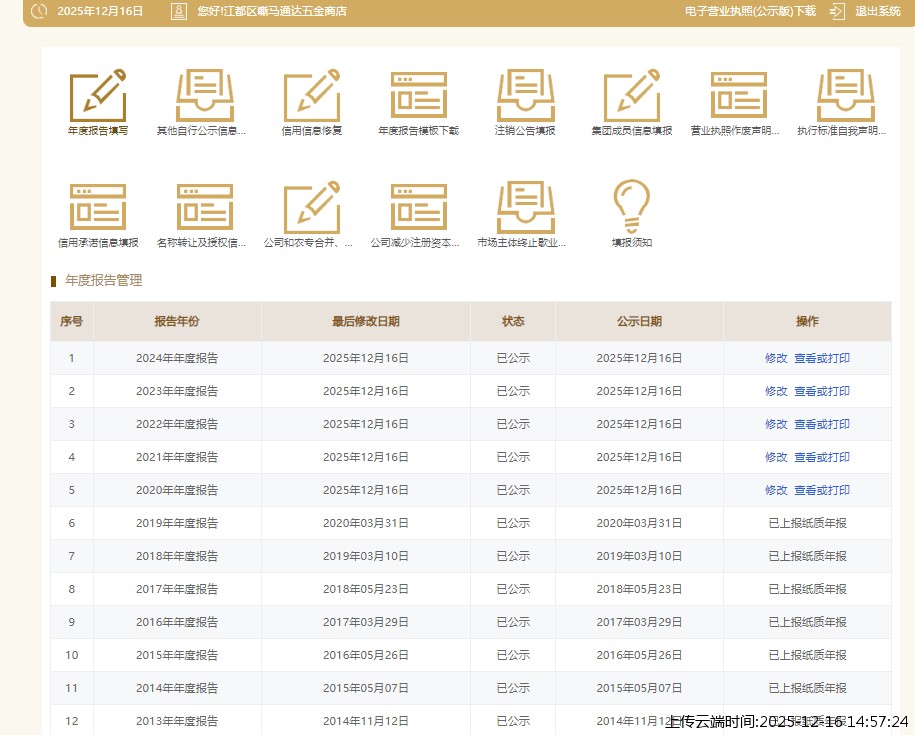Click 修改 for 2020年年度报告
The image size is (915, 735).
[776, 490]
